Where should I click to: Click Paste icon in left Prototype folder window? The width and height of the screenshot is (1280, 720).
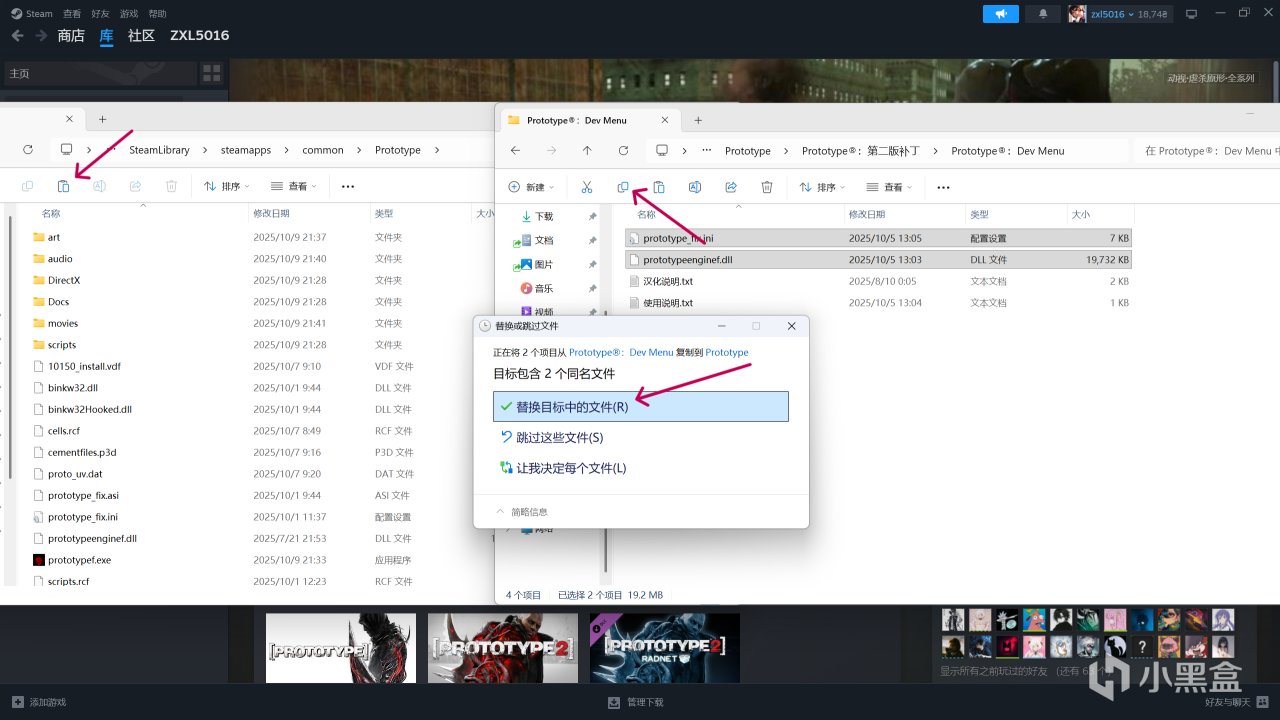(x=63, y=186)
